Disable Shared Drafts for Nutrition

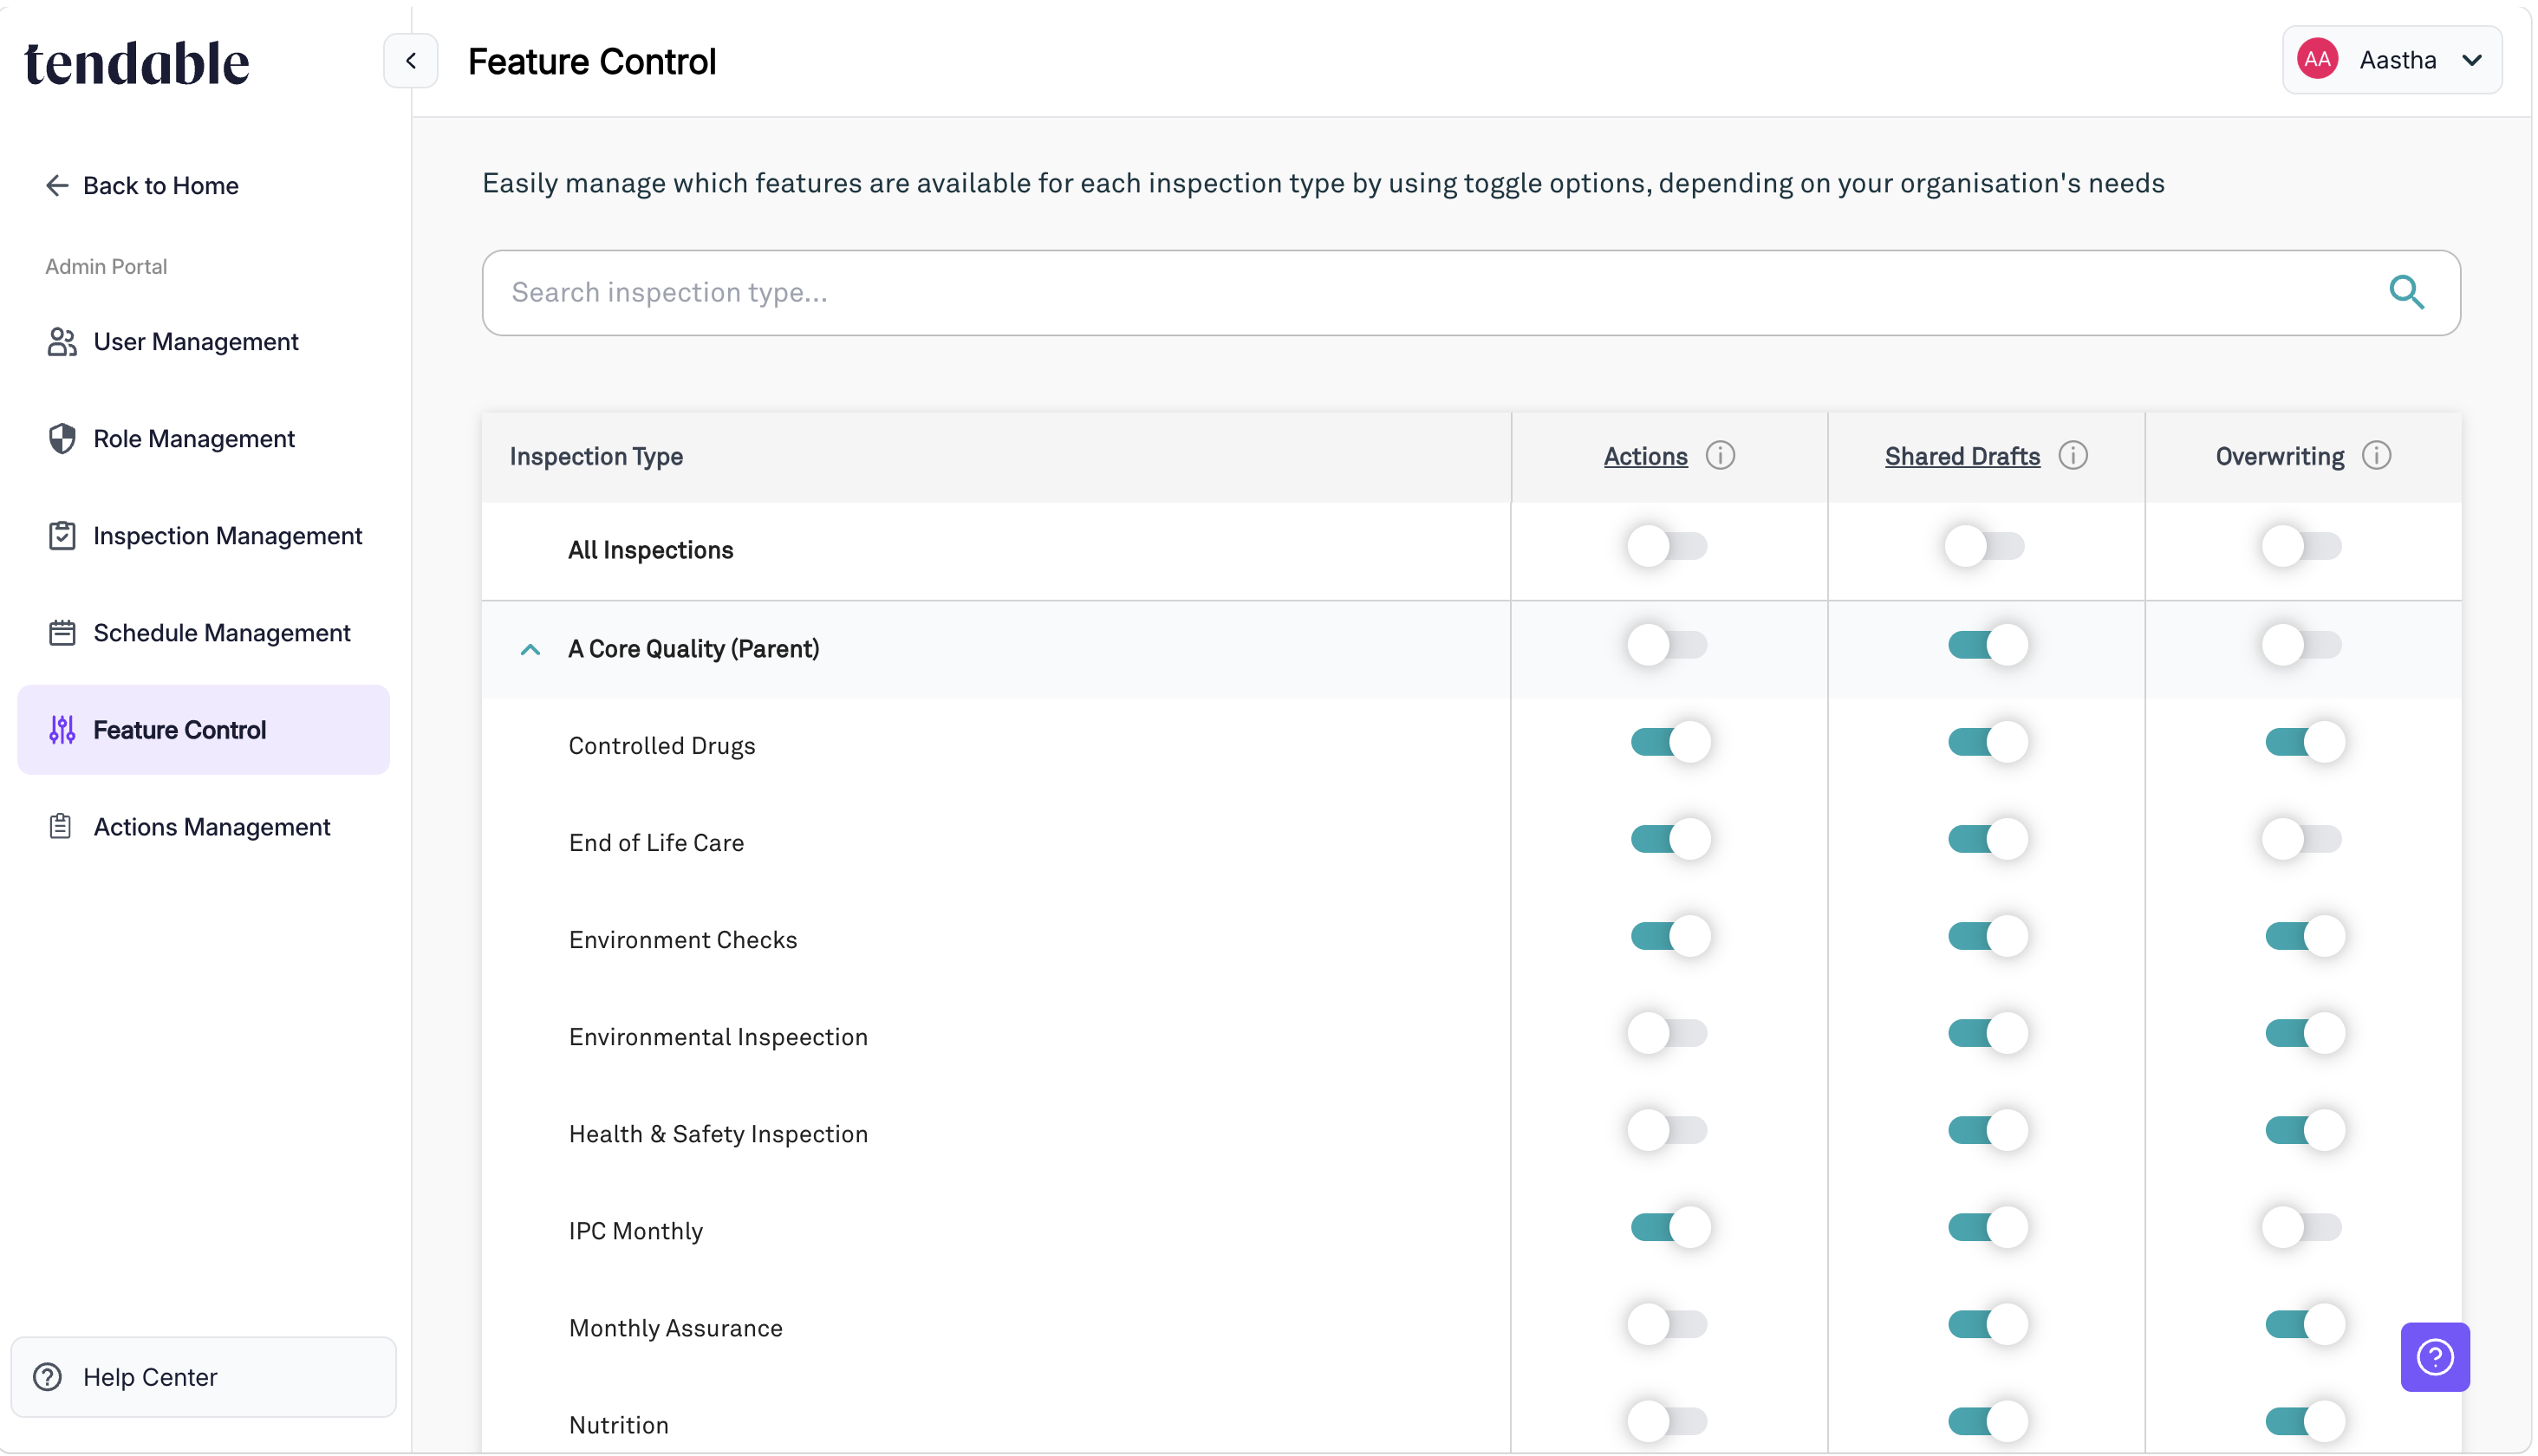[x=1988, y=1421]
